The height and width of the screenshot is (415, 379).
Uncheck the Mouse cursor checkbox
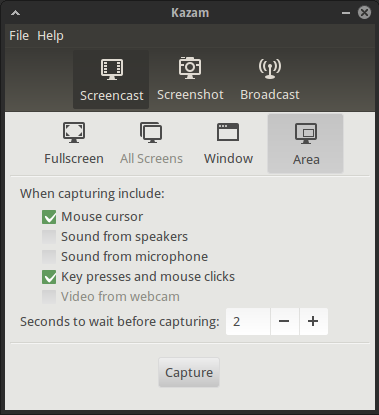click(x=49, y=217)
